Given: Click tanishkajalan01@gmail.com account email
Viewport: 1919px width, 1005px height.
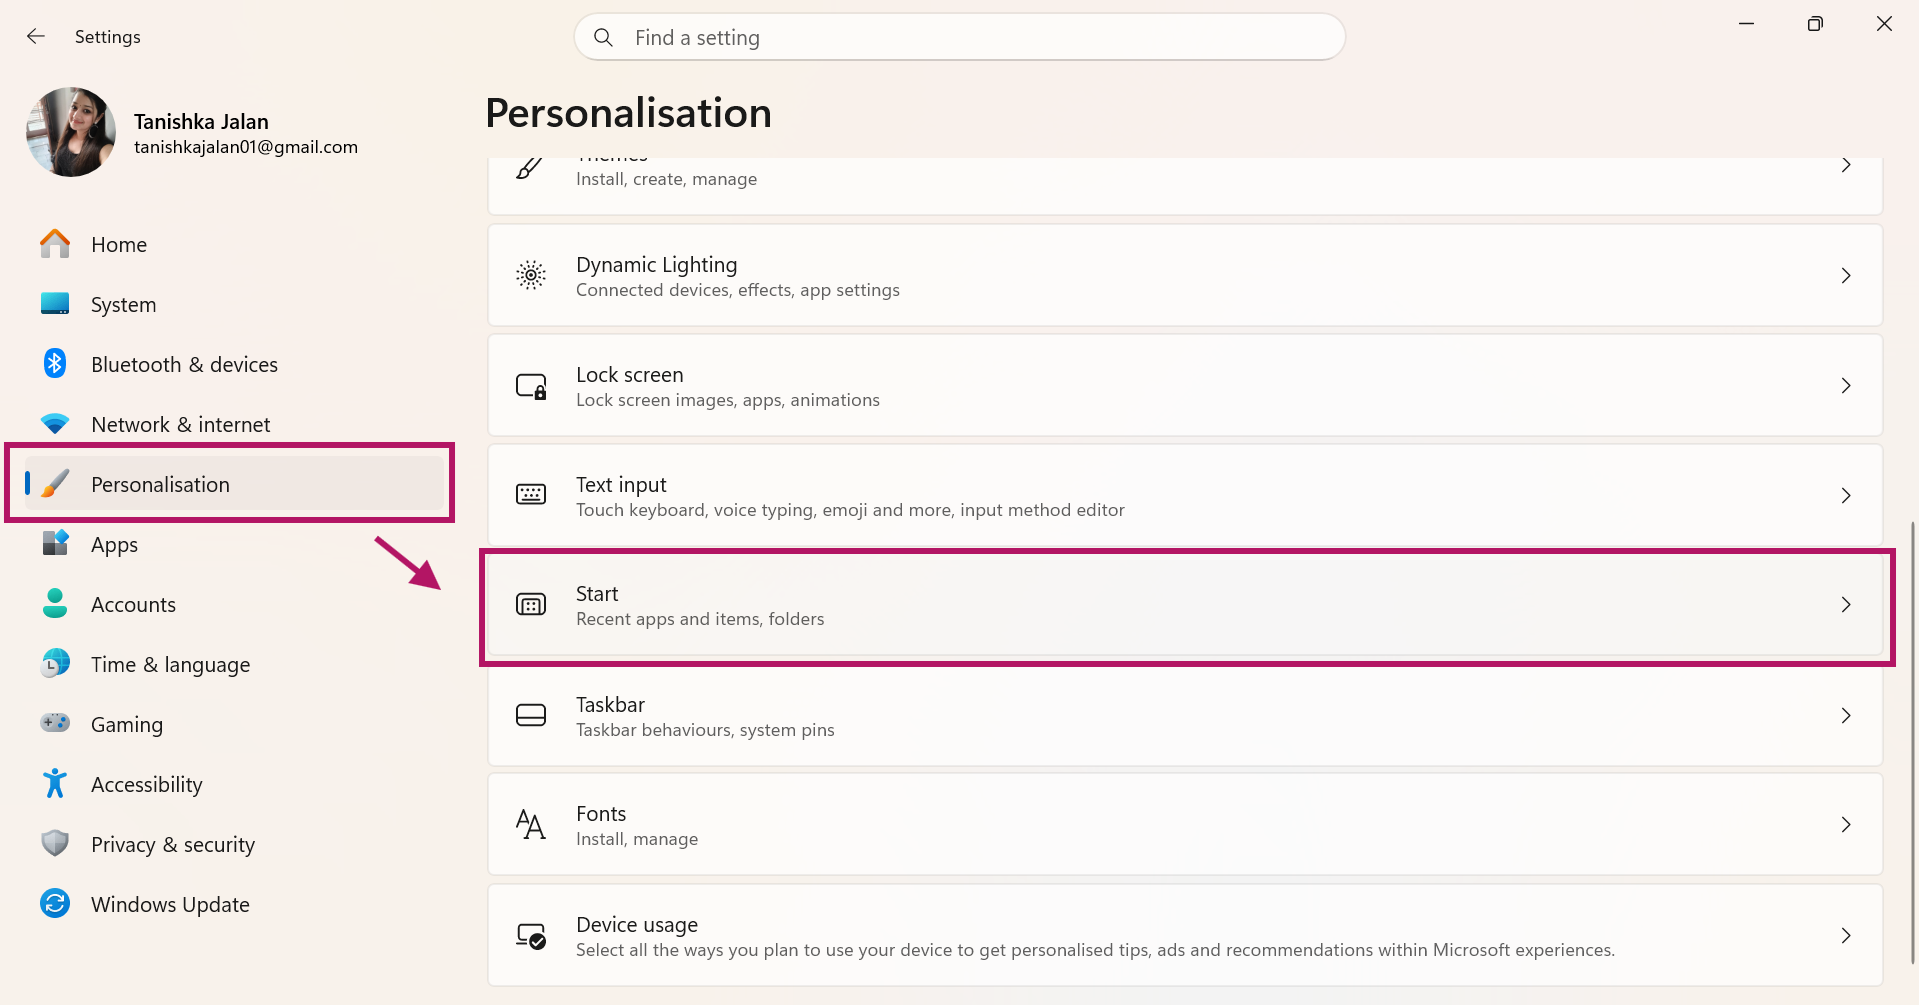Looking at the screenshot, I should (246, 147).
